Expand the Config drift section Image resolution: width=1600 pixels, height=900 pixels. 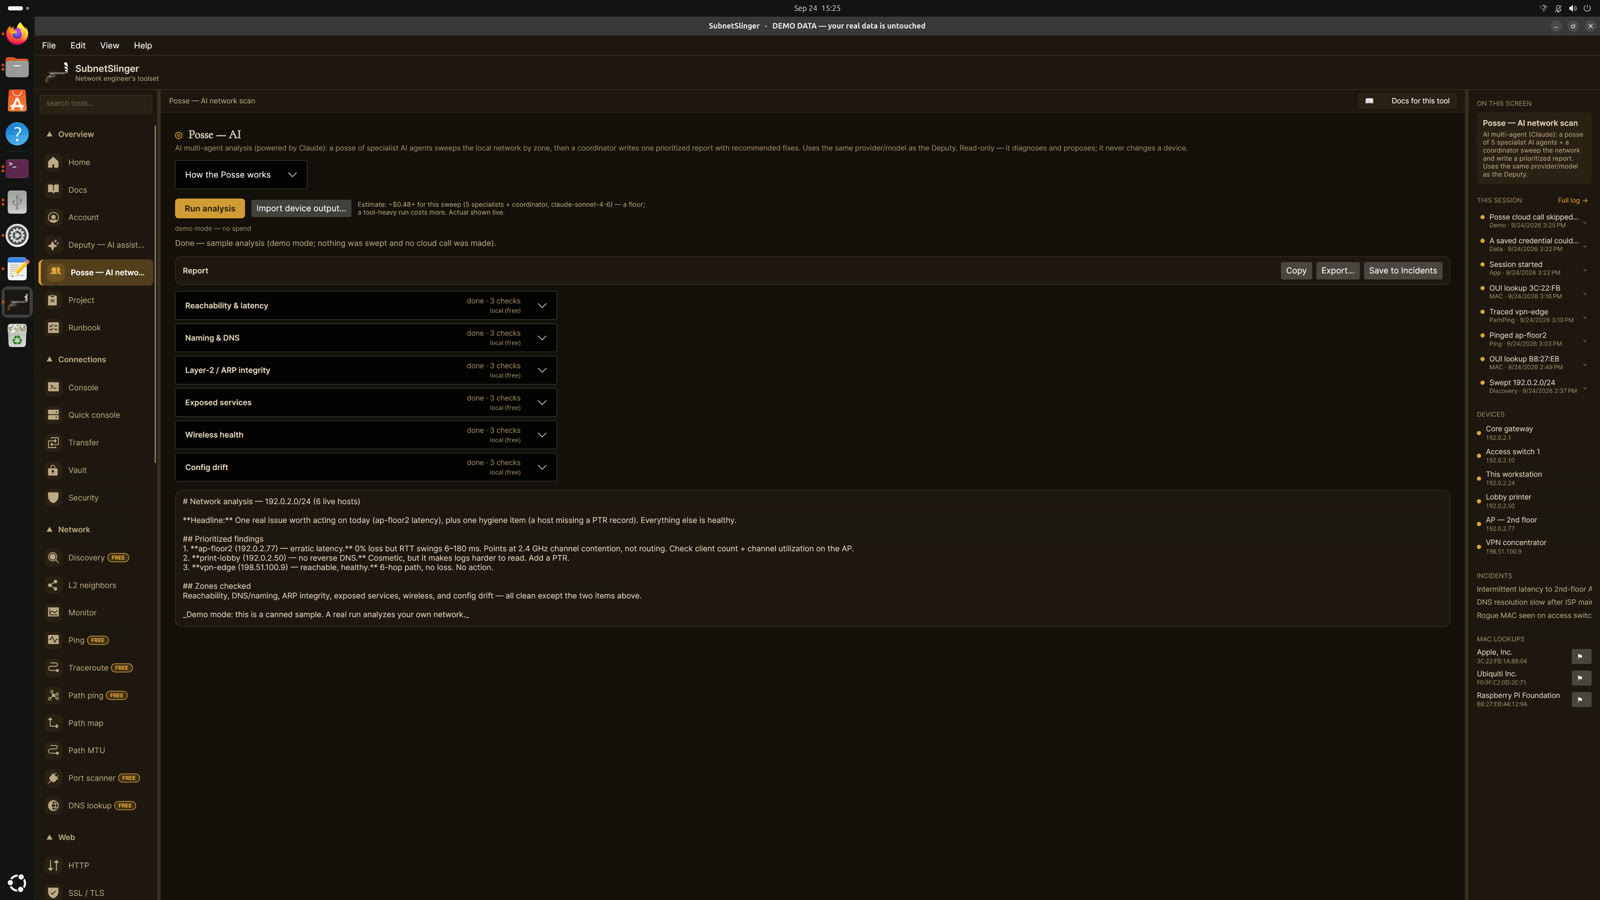pyautogui.click(x=366, y=467)
